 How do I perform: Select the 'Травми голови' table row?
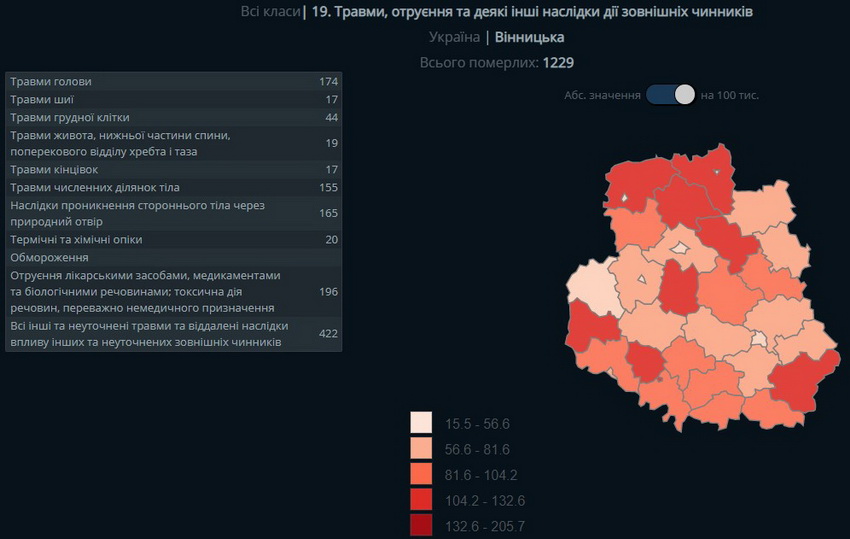pyautogui.click(x=173, y=81)
